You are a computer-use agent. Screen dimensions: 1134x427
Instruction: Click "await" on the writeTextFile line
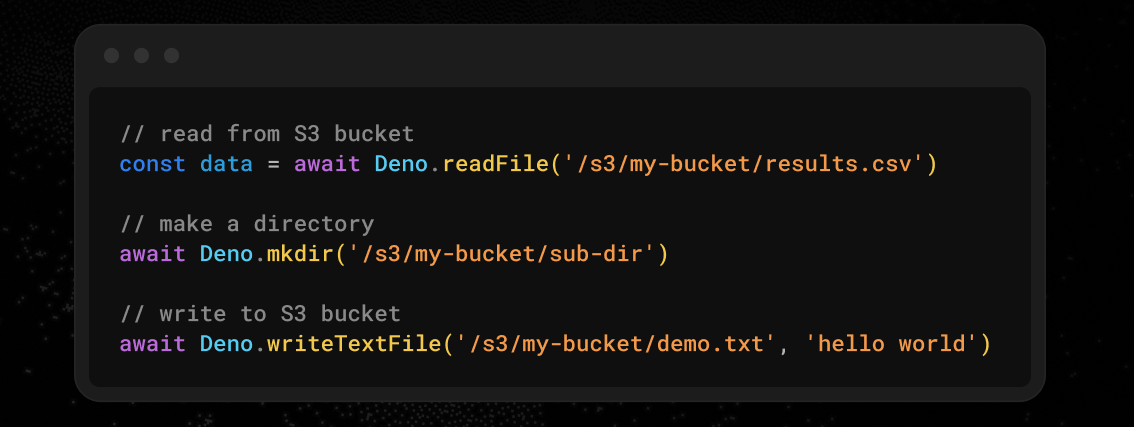[153, 344]
